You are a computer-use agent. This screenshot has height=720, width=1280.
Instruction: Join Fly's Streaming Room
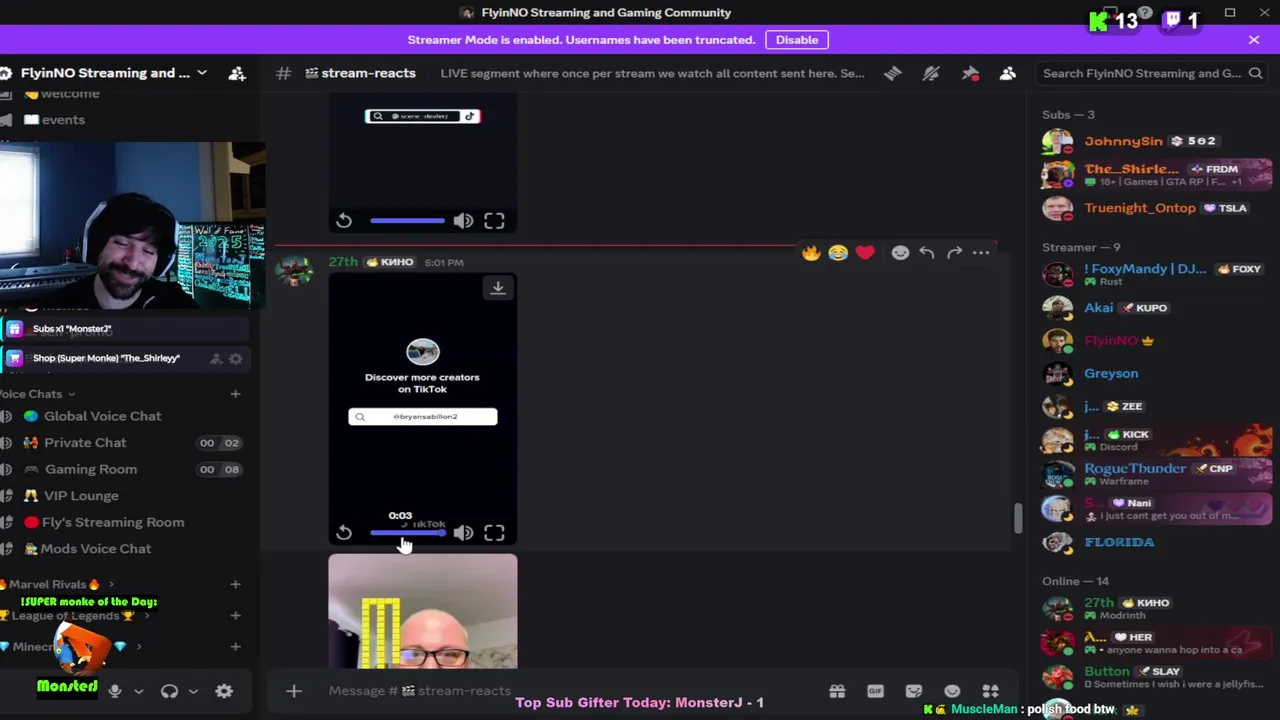[113, 522]
